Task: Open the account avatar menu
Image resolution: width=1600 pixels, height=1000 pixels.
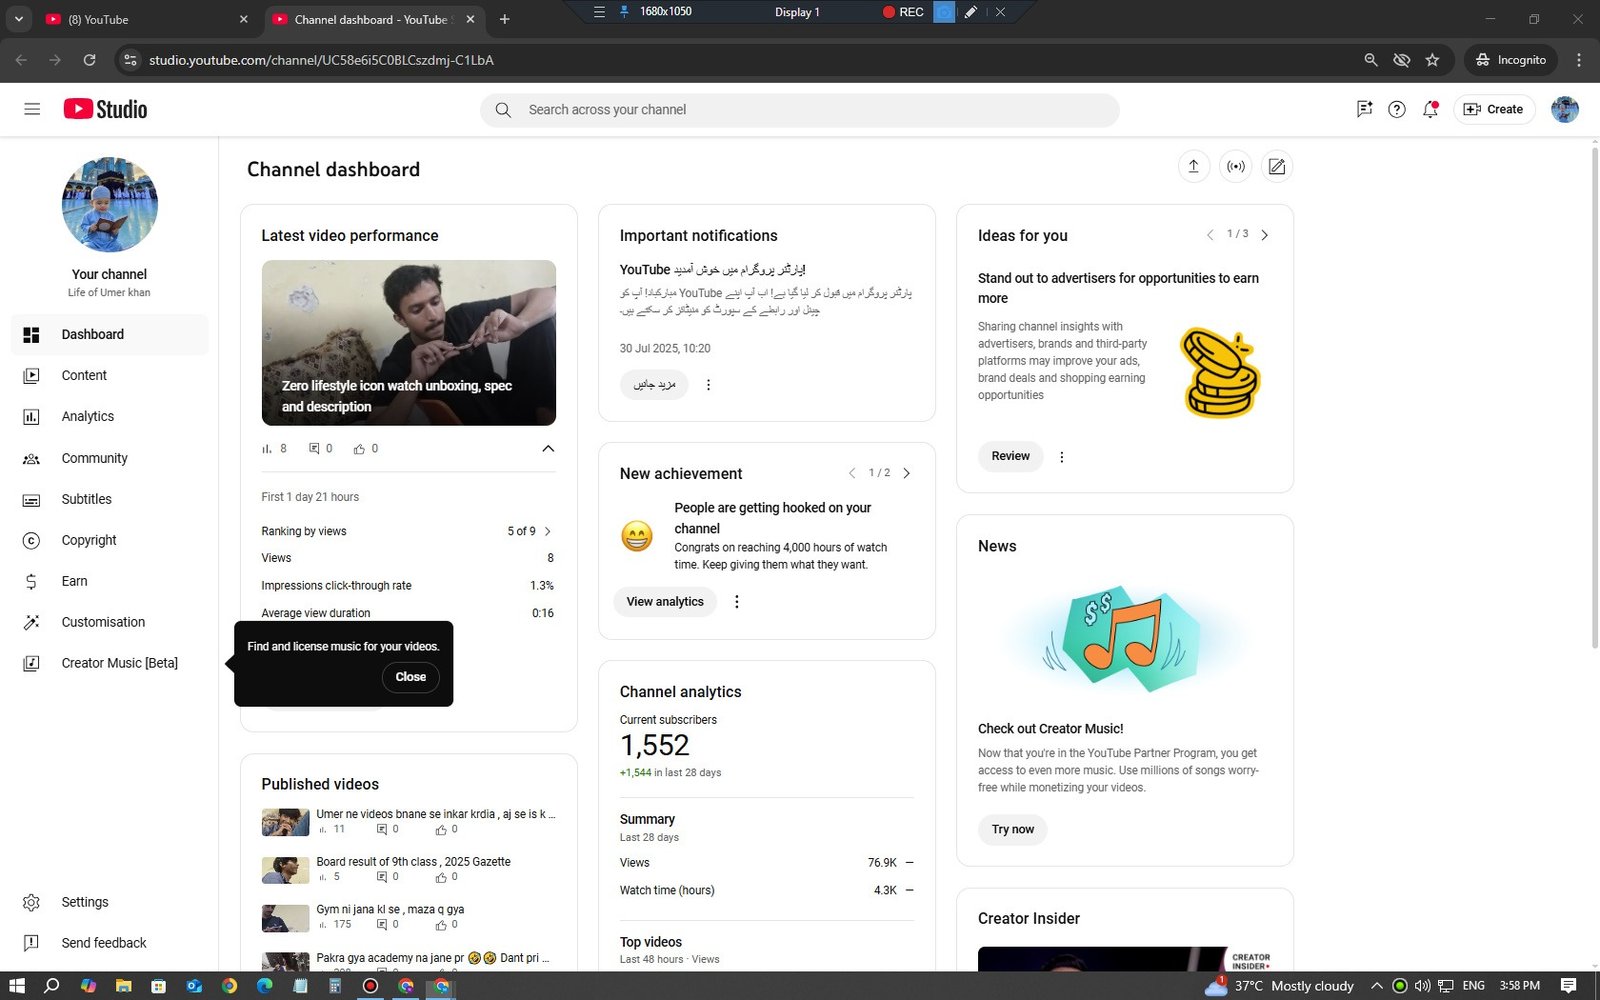Action: coord(1565,109)
